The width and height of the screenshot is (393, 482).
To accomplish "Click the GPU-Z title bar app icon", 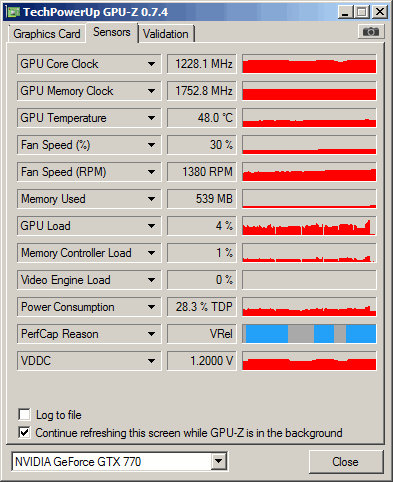I will pyautogui.click(x=13, y=12).
